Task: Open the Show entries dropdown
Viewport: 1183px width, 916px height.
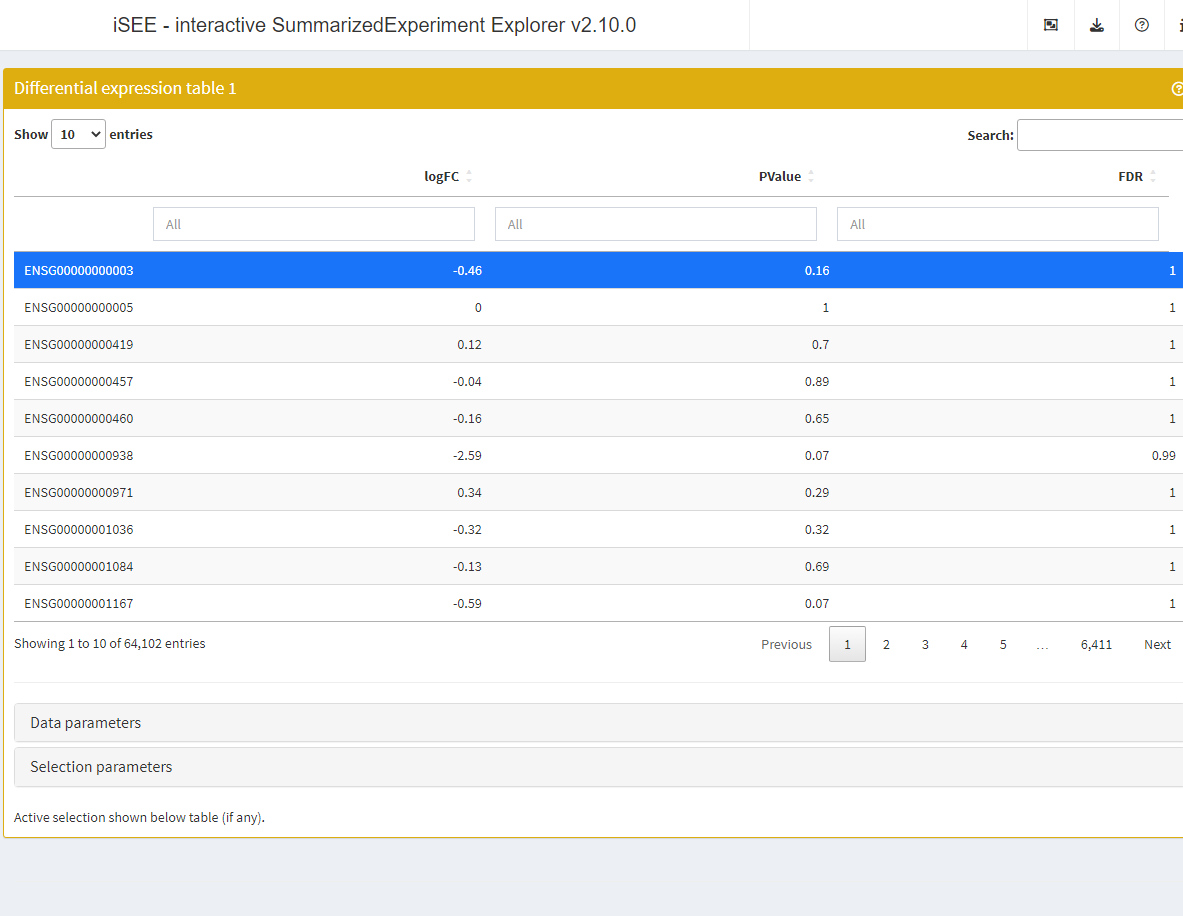Action: coord(78,134)
